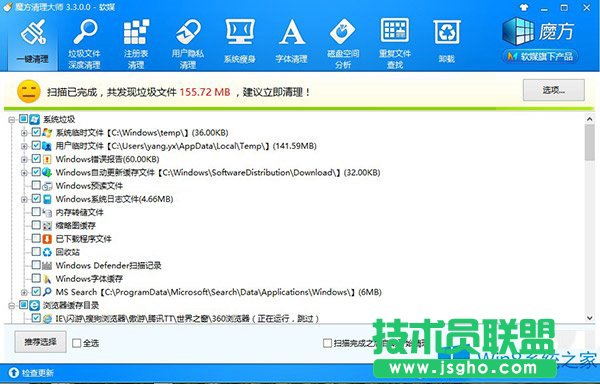The image size is (600, 384).
Task: Click the 魔方 cube logo
Action: coord(518,31)
